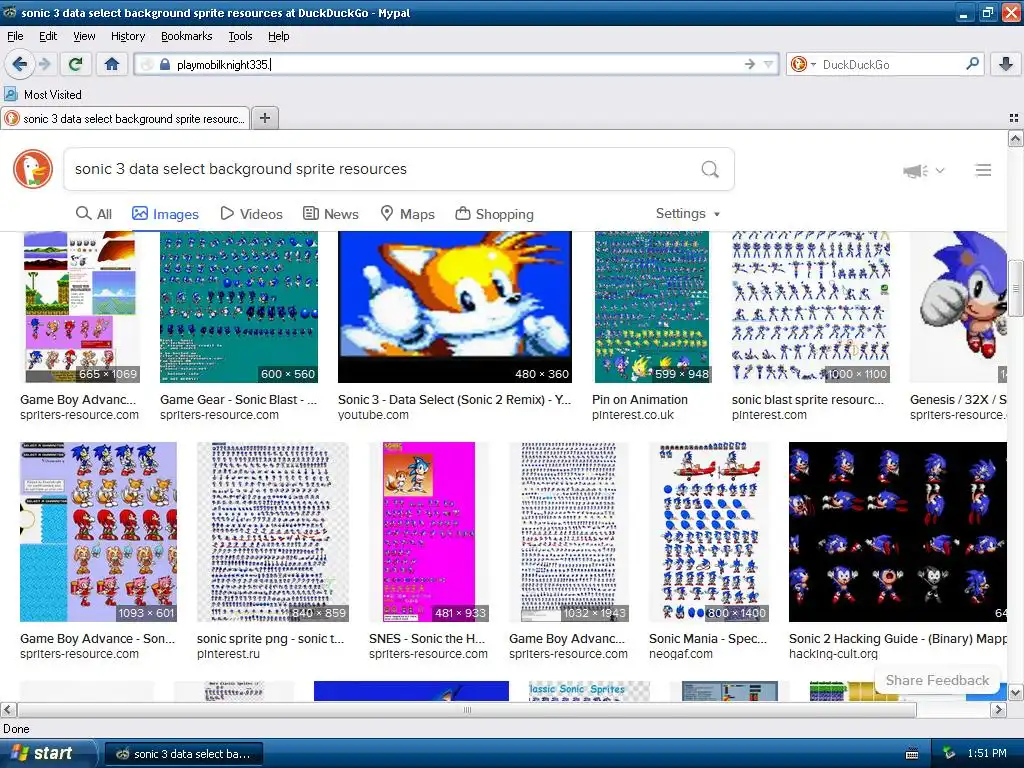
Task: Open the Classic Sonic Sprites thumbnail
Action: tap(589, 691)
